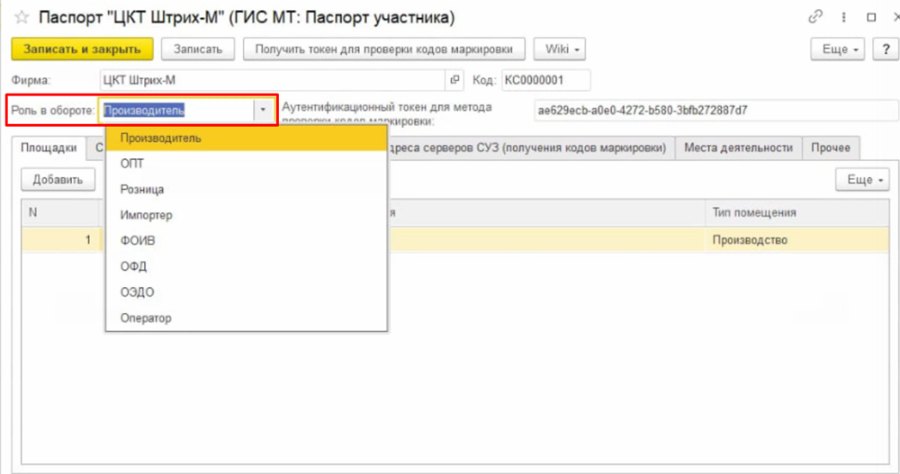
Task: Choose ОФД from the role list
Action: (246, 267)
